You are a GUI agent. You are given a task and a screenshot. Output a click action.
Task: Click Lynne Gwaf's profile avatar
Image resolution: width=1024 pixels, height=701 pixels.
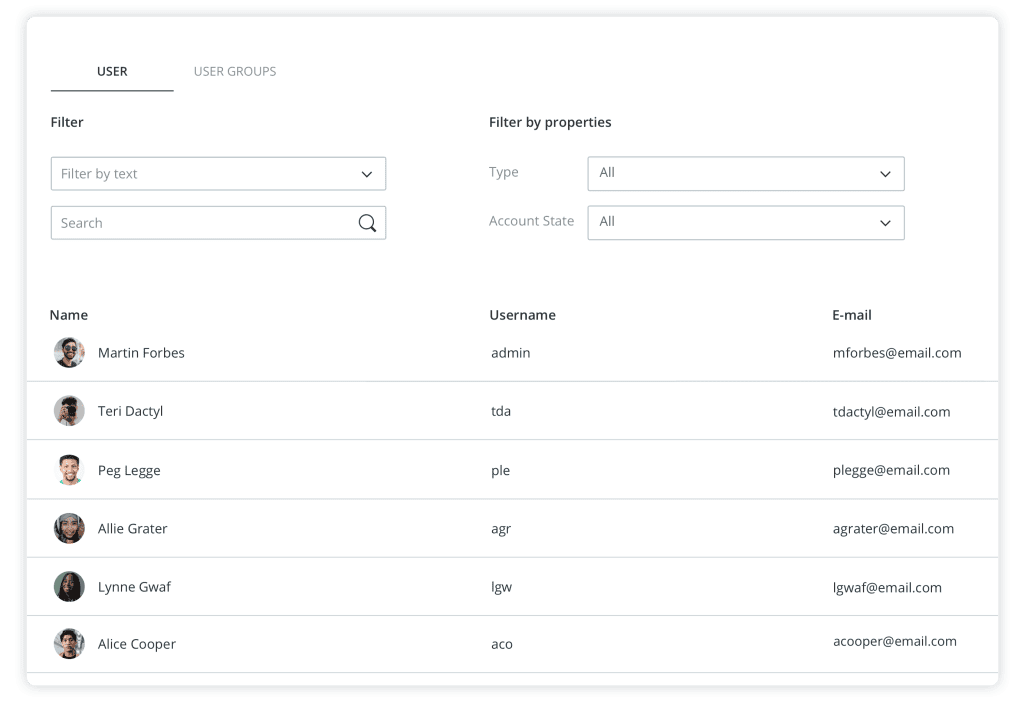[x=68, y=586]
